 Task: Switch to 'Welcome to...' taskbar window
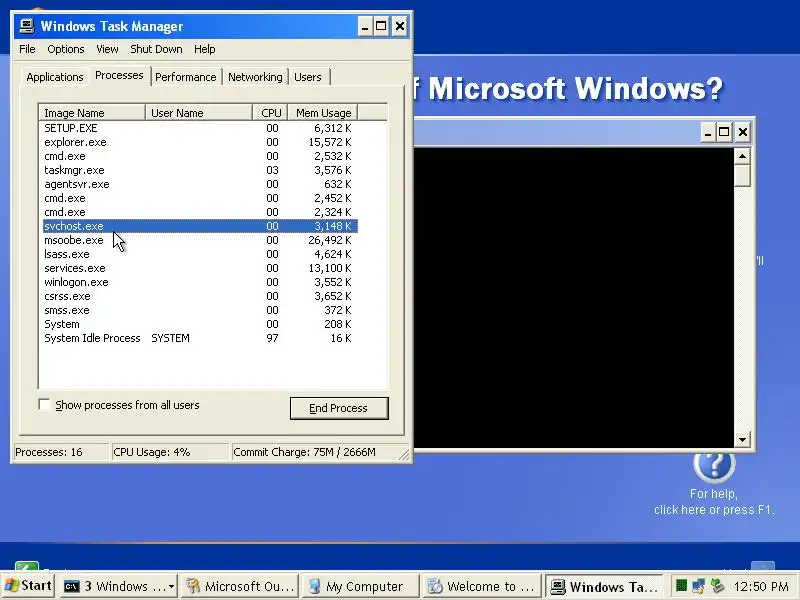click(481, 586)
